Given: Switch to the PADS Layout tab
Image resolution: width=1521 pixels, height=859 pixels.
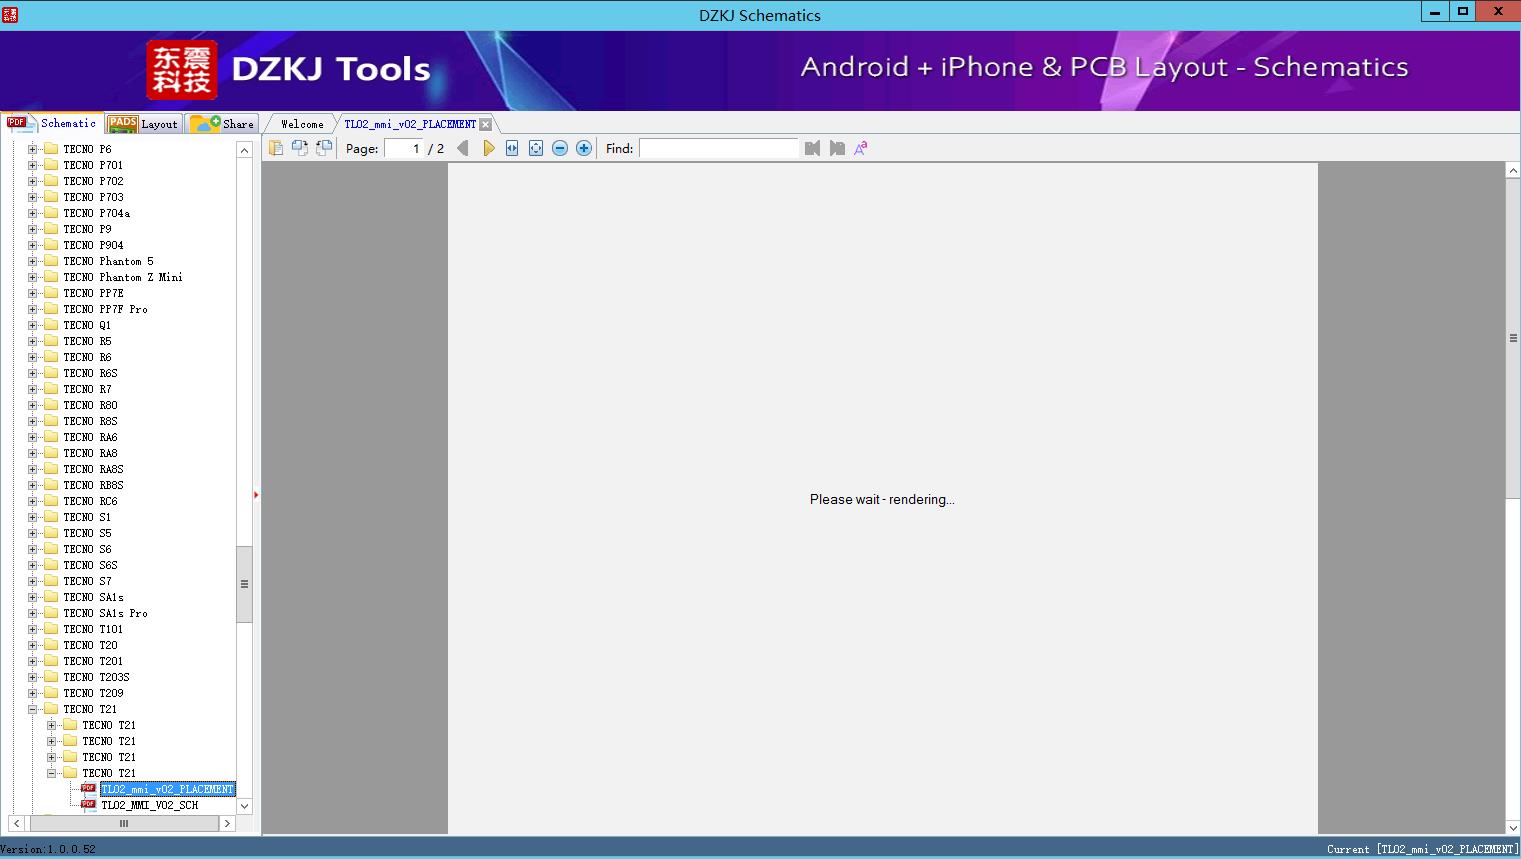Looking at the screenshot, I should click(143, 124).
